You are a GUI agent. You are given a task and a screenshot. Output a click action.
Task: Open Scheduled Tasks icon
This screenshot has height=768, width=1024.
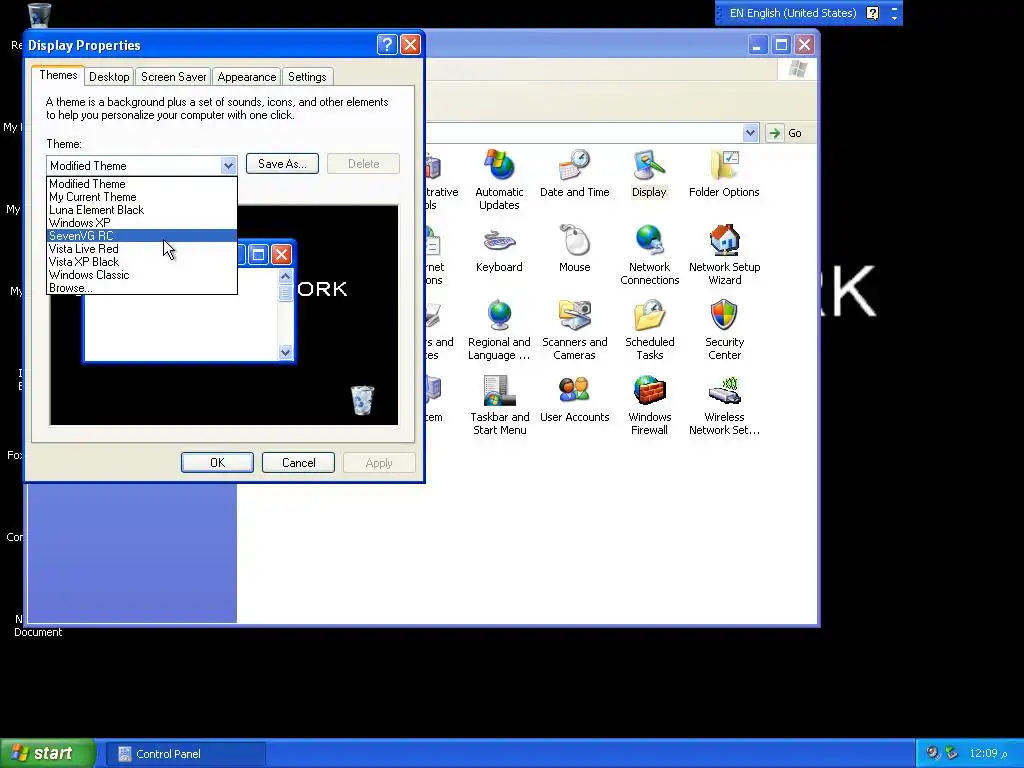(x=649, y=330)
